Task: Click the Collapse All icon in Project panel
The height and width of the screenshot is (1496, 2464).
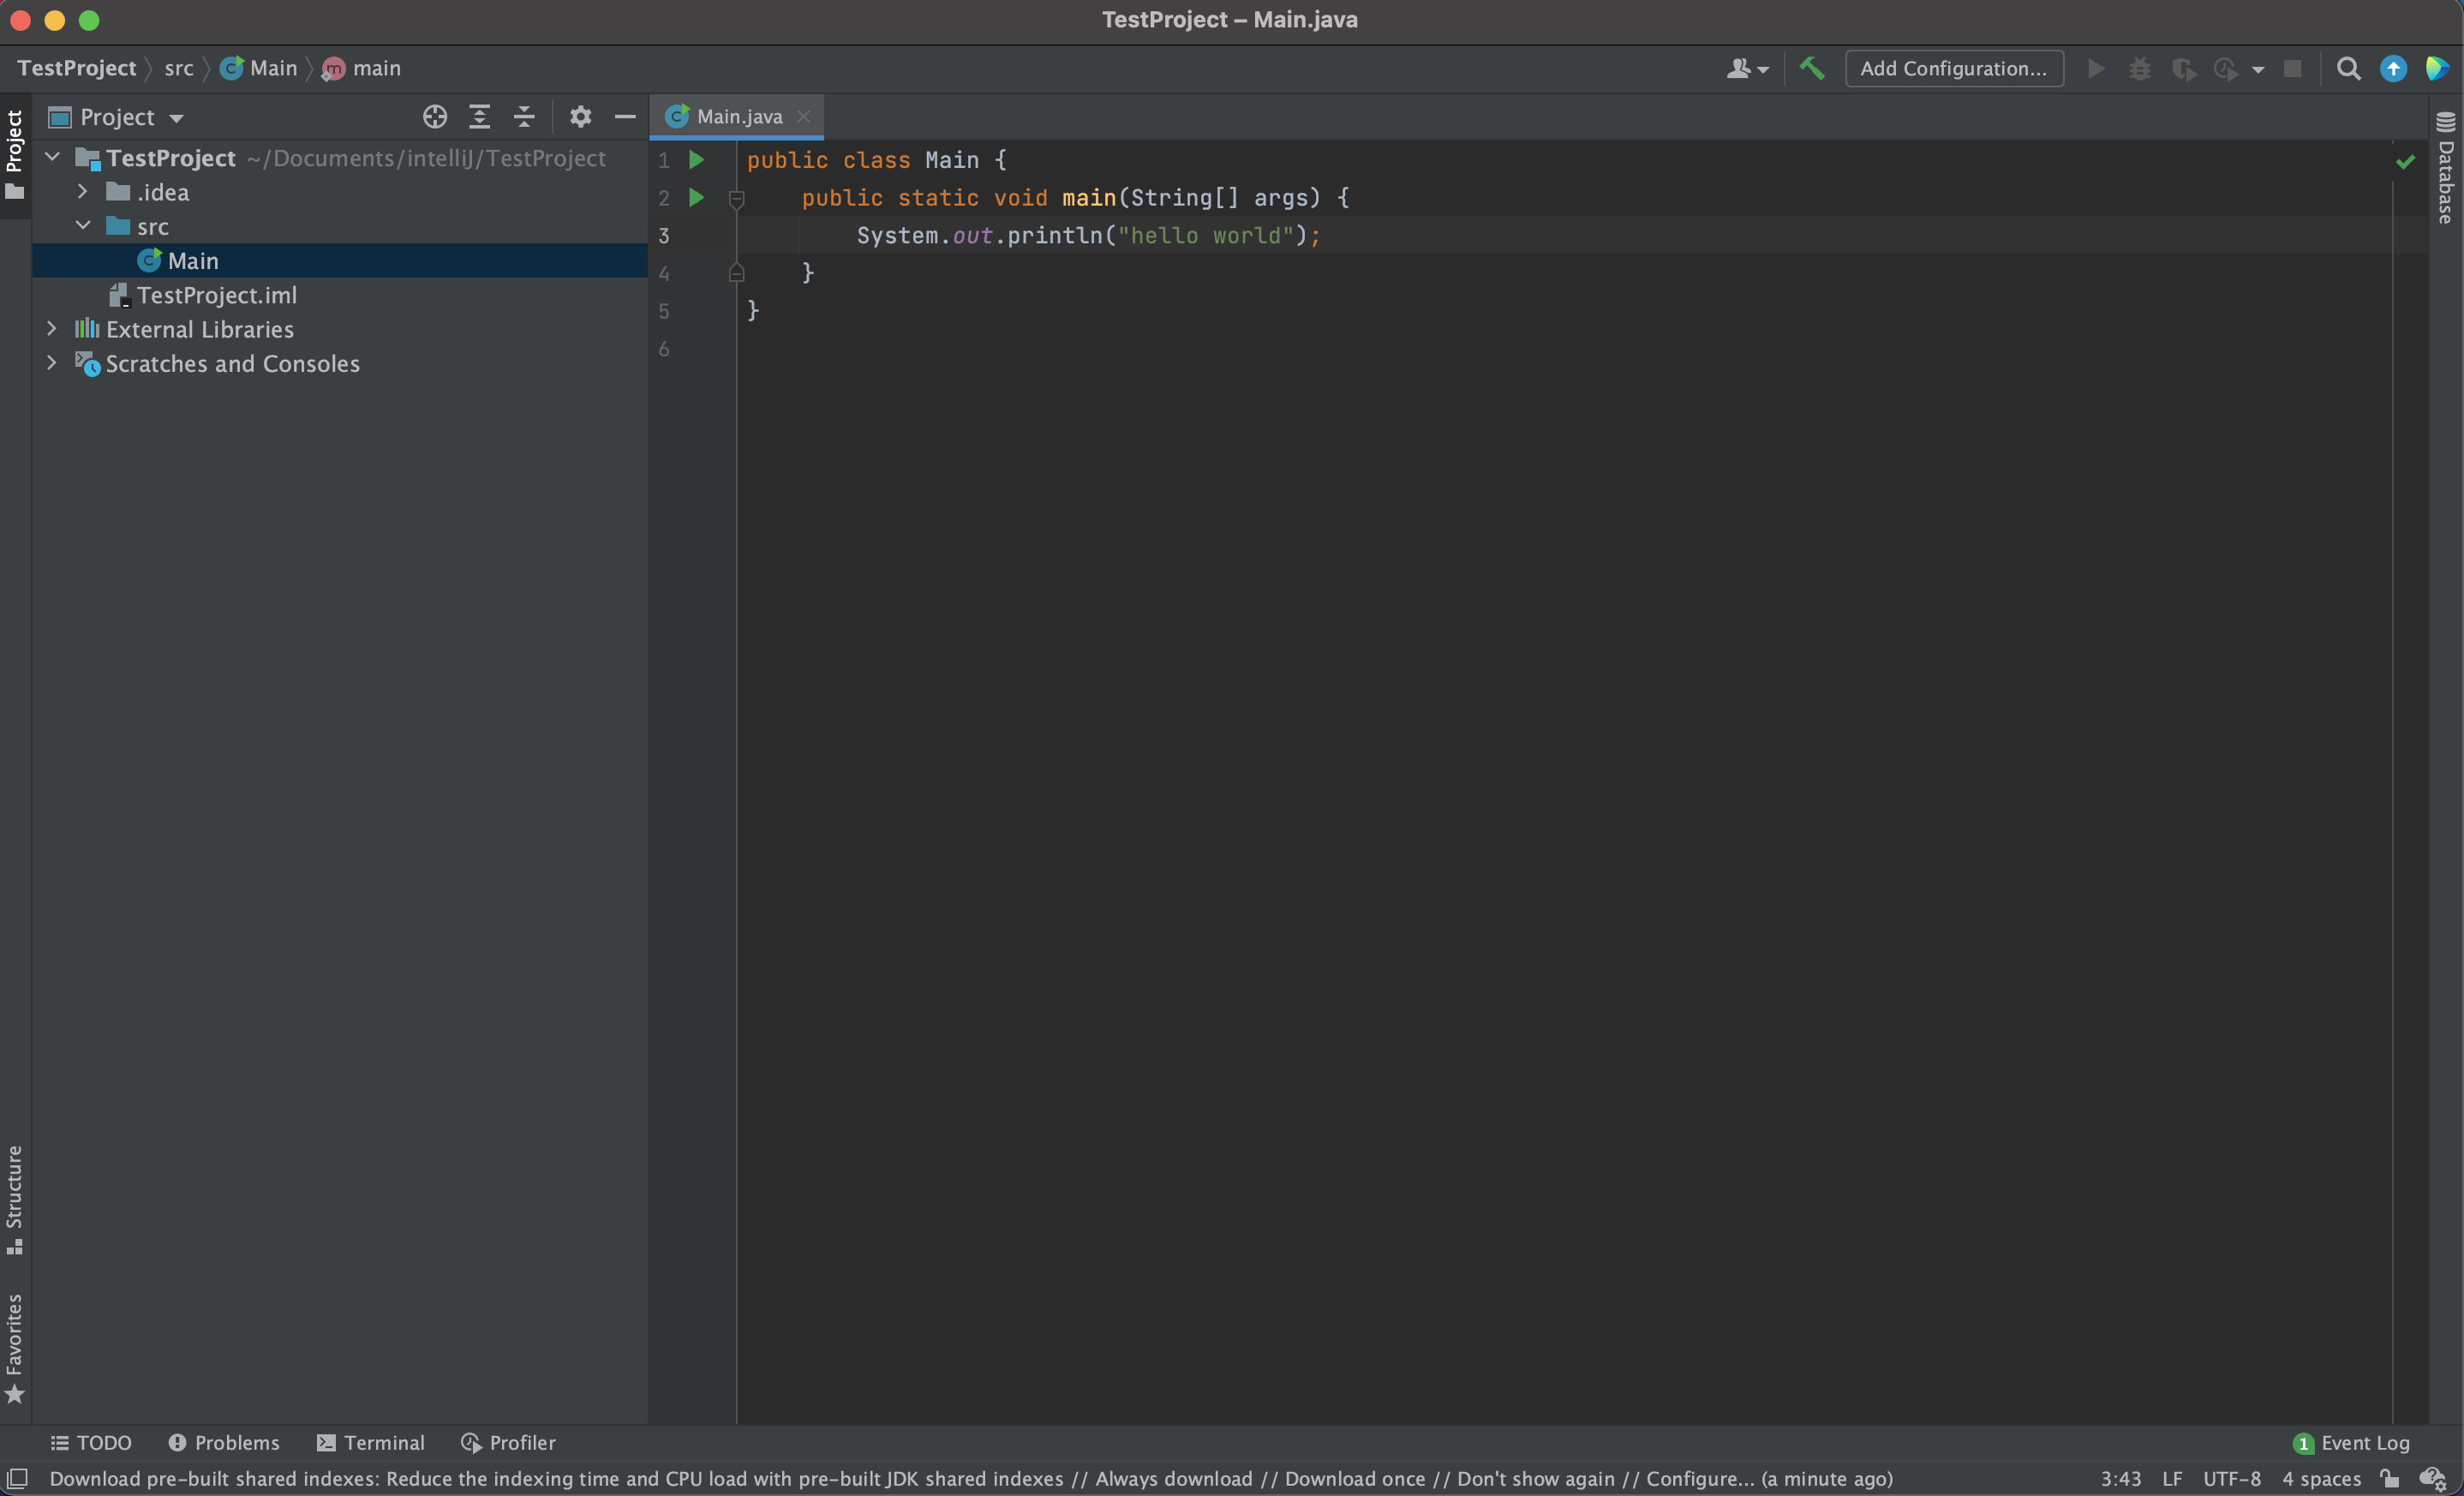Action: [524, 117]
